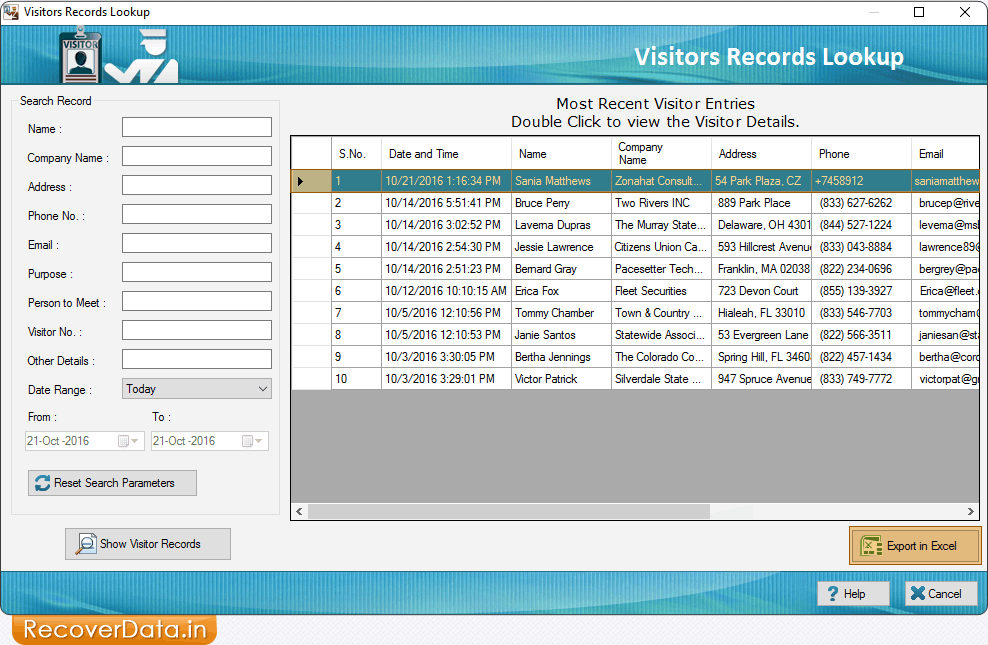
Task: Open the Date Range dropdown showing Today
Action: 196,388
